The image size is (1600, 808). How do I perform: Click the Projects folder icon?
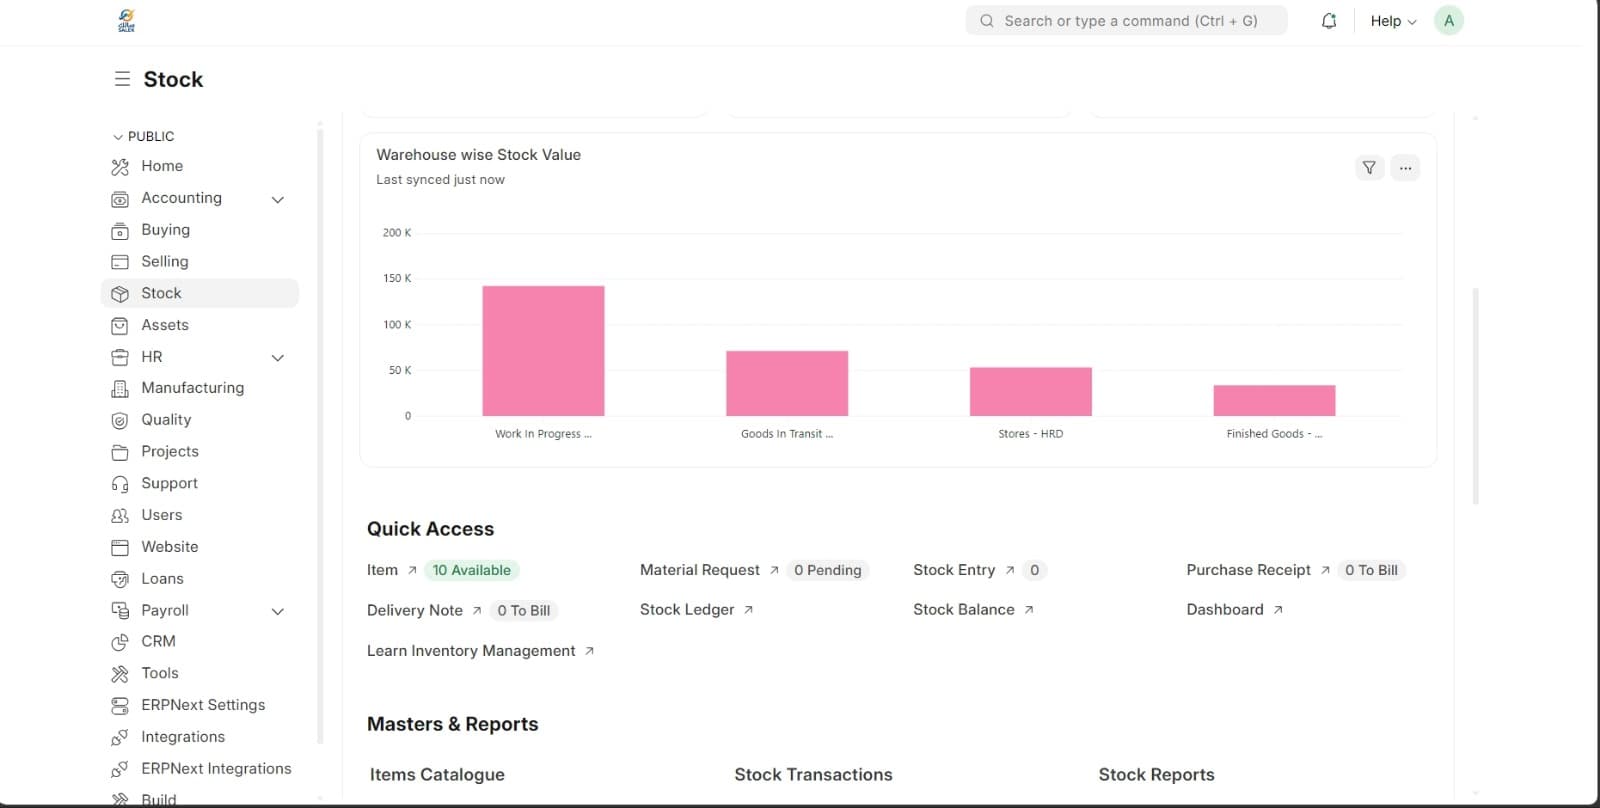[120, 452]
